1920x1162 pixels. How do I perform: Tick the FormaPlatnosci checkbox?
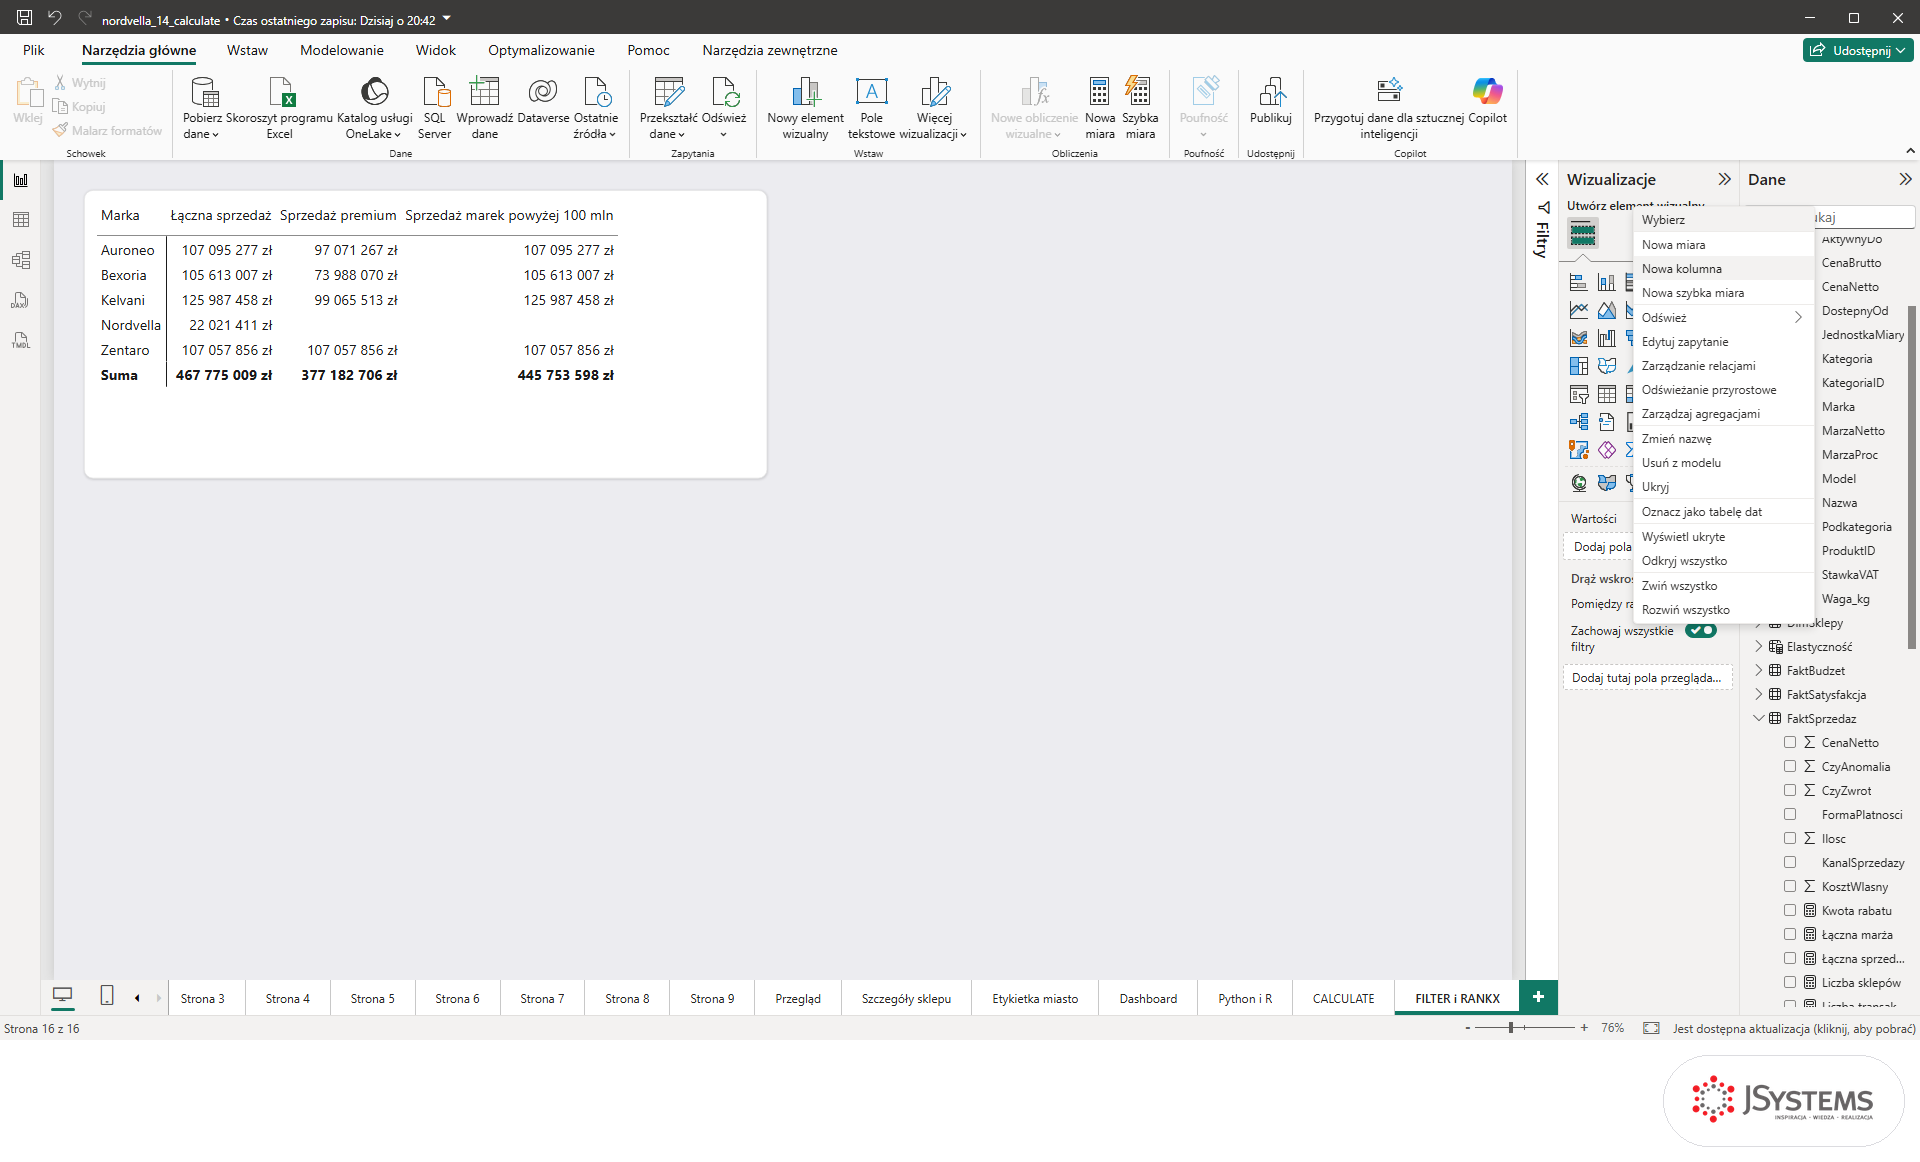1790,814
